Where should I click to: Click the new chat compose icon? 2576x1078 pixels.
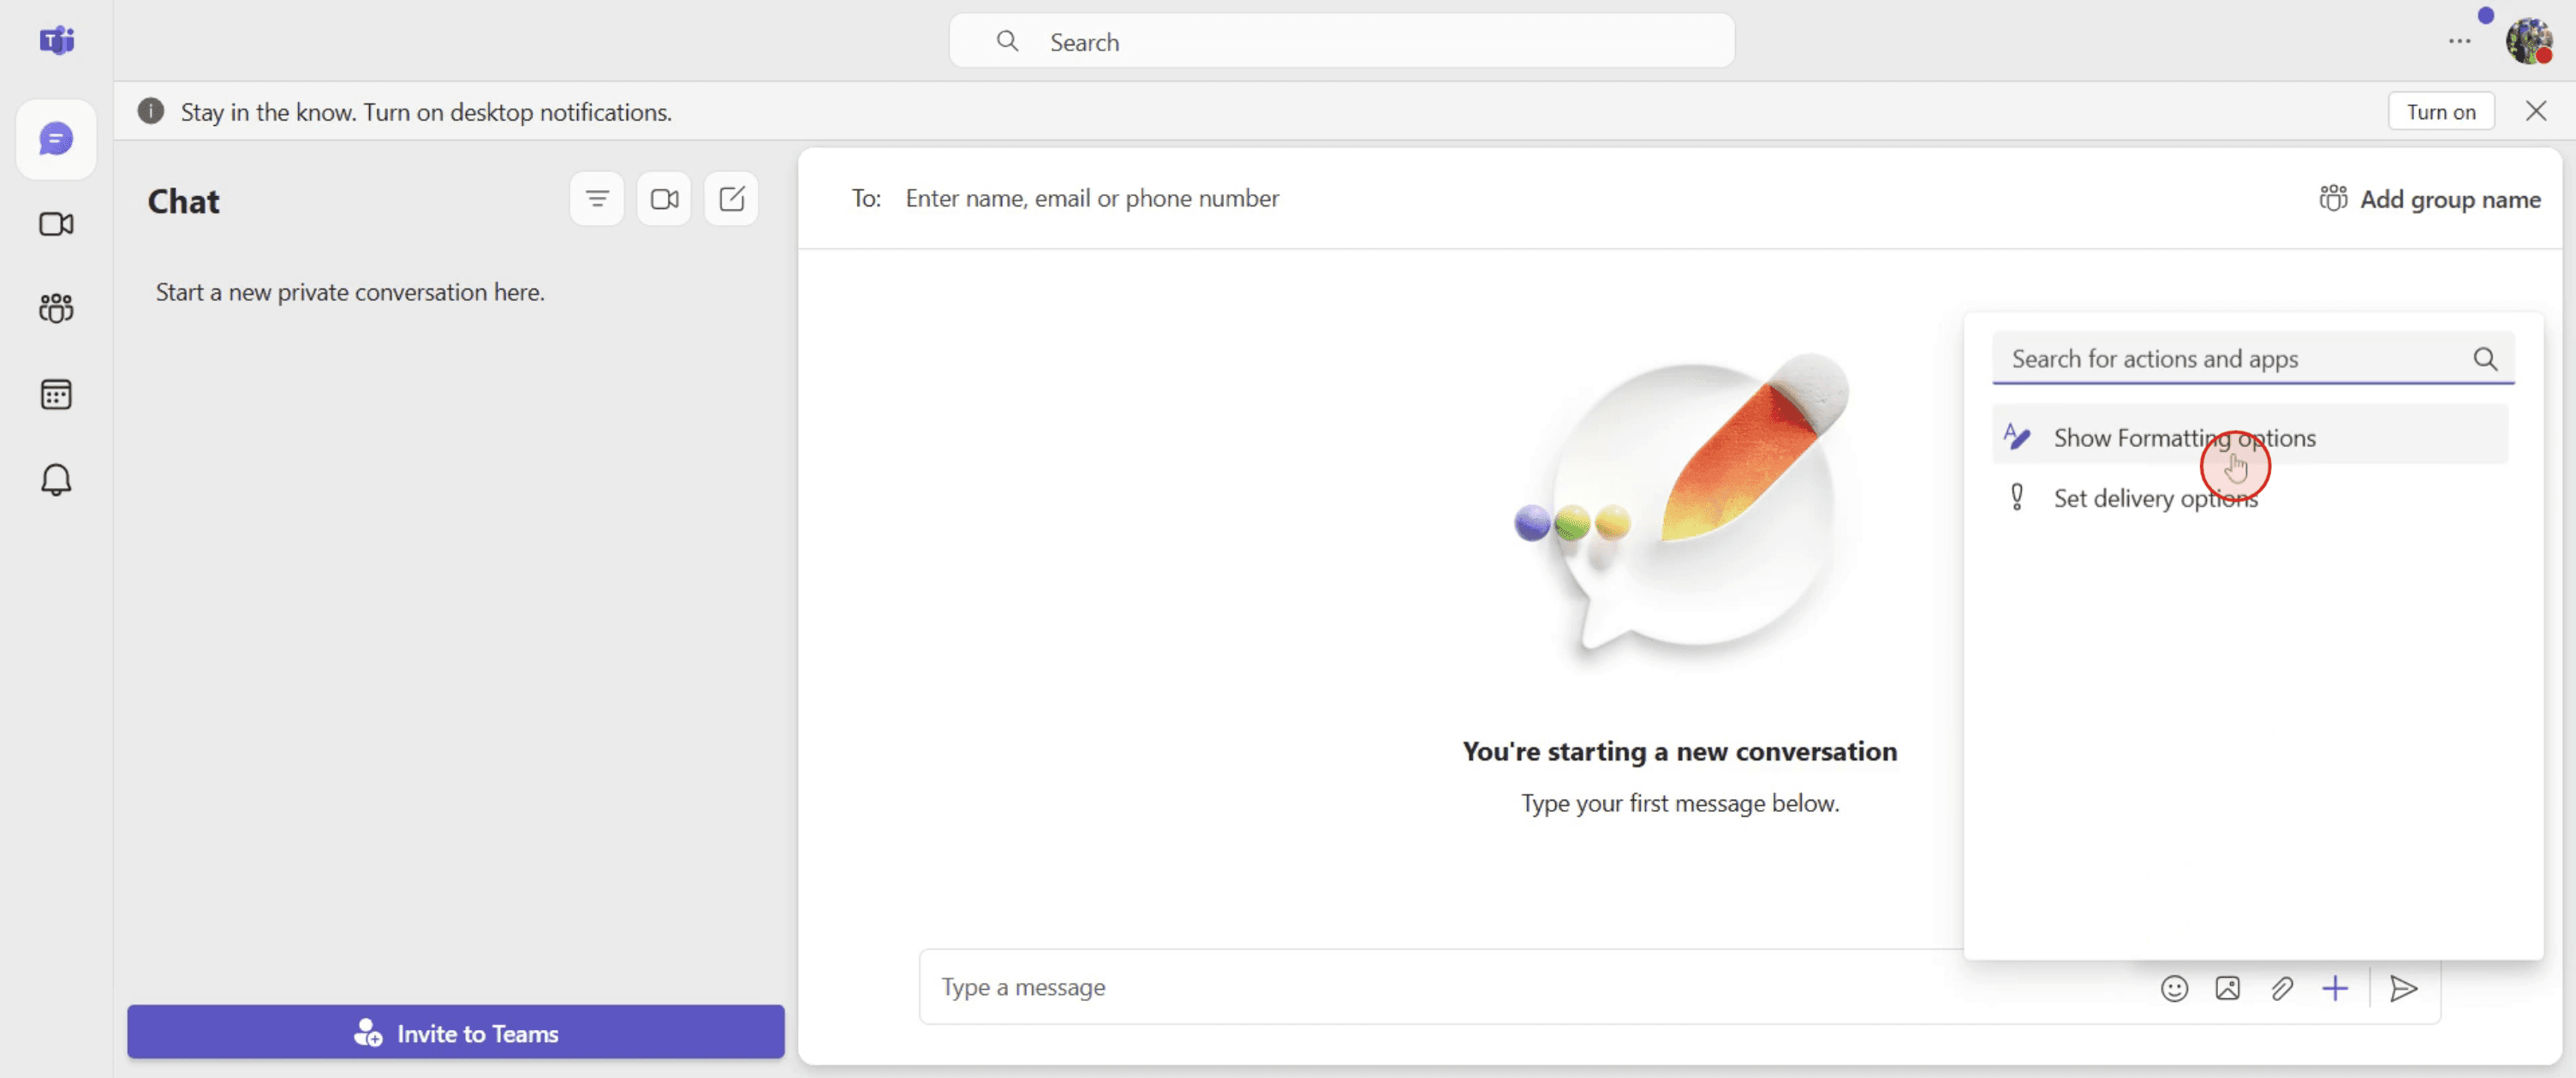[731, 199]
